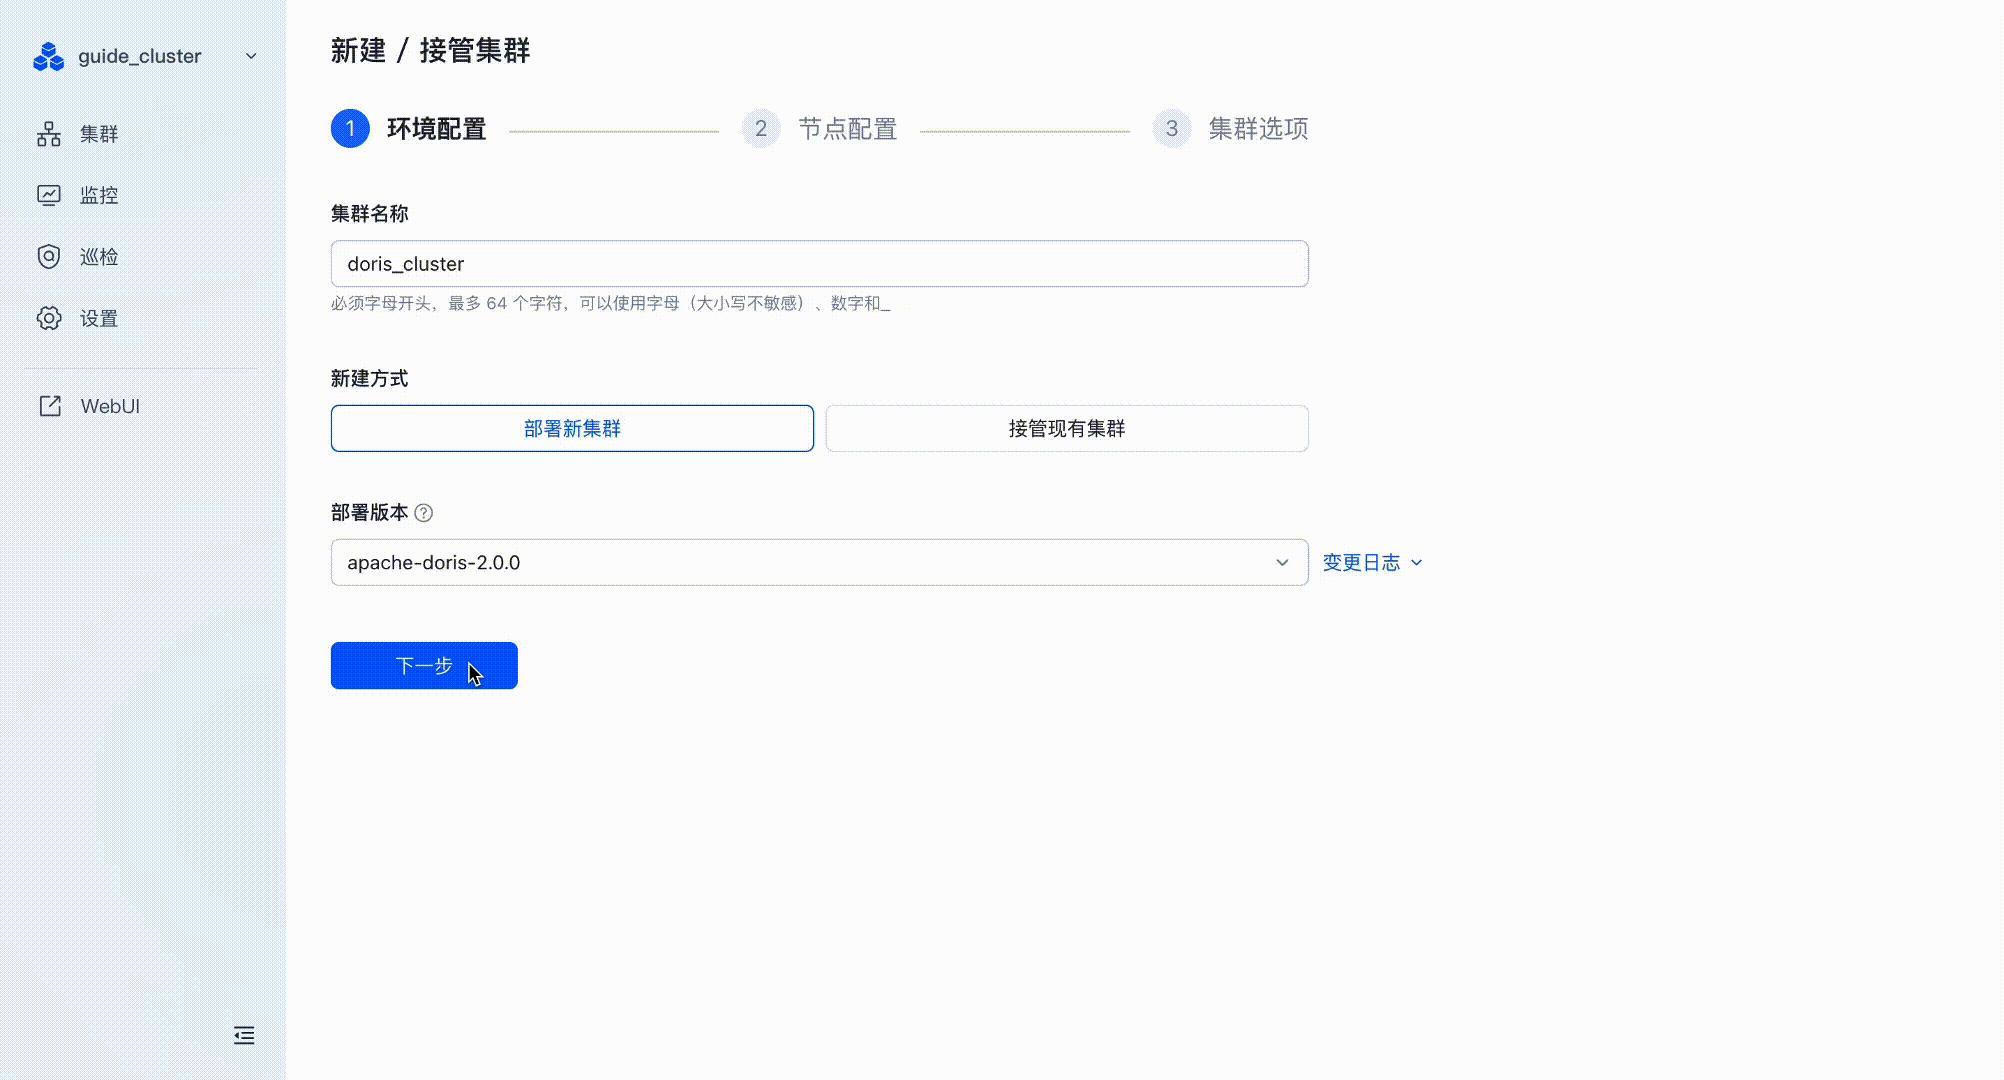
Task: Click the 新建 / 接管集群 page title
Action: (x=430, y=51)
